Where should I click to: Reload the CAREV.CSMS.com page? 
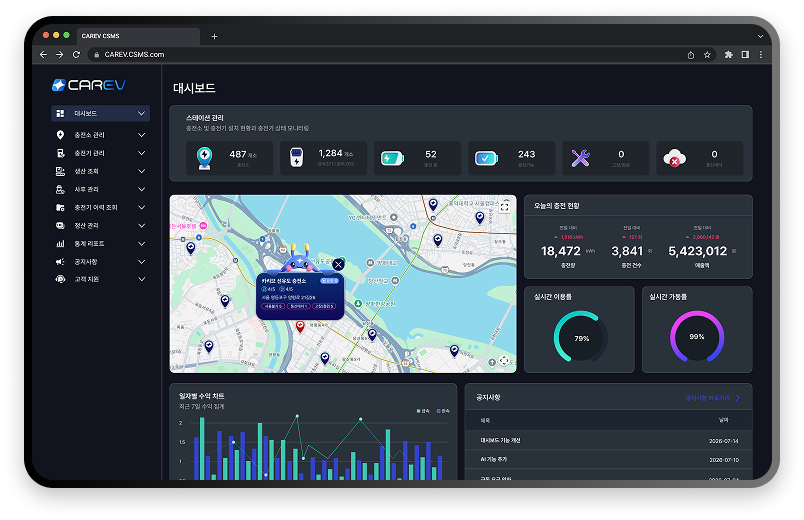(x=76, y=54)
